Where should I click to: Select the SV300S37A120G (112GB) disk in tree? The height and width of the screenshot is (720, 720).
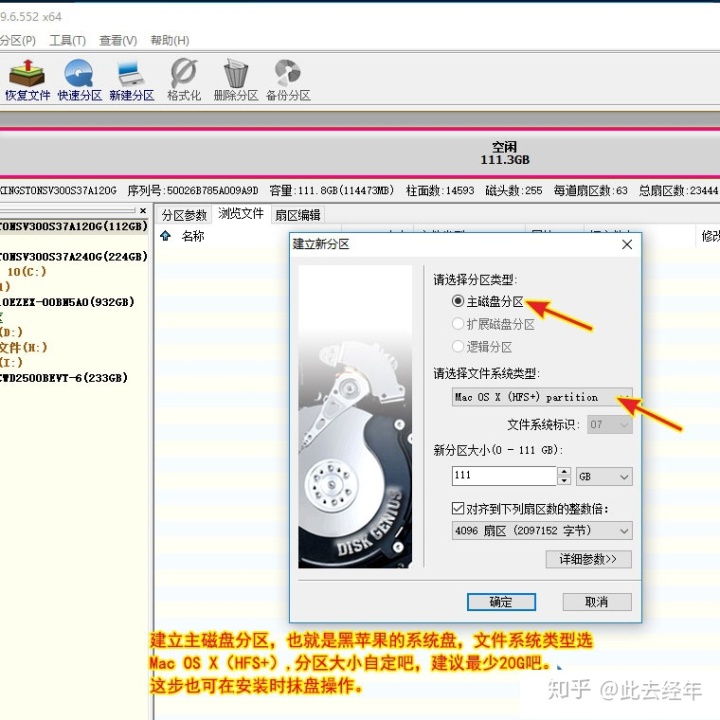(x=73, y=226)
